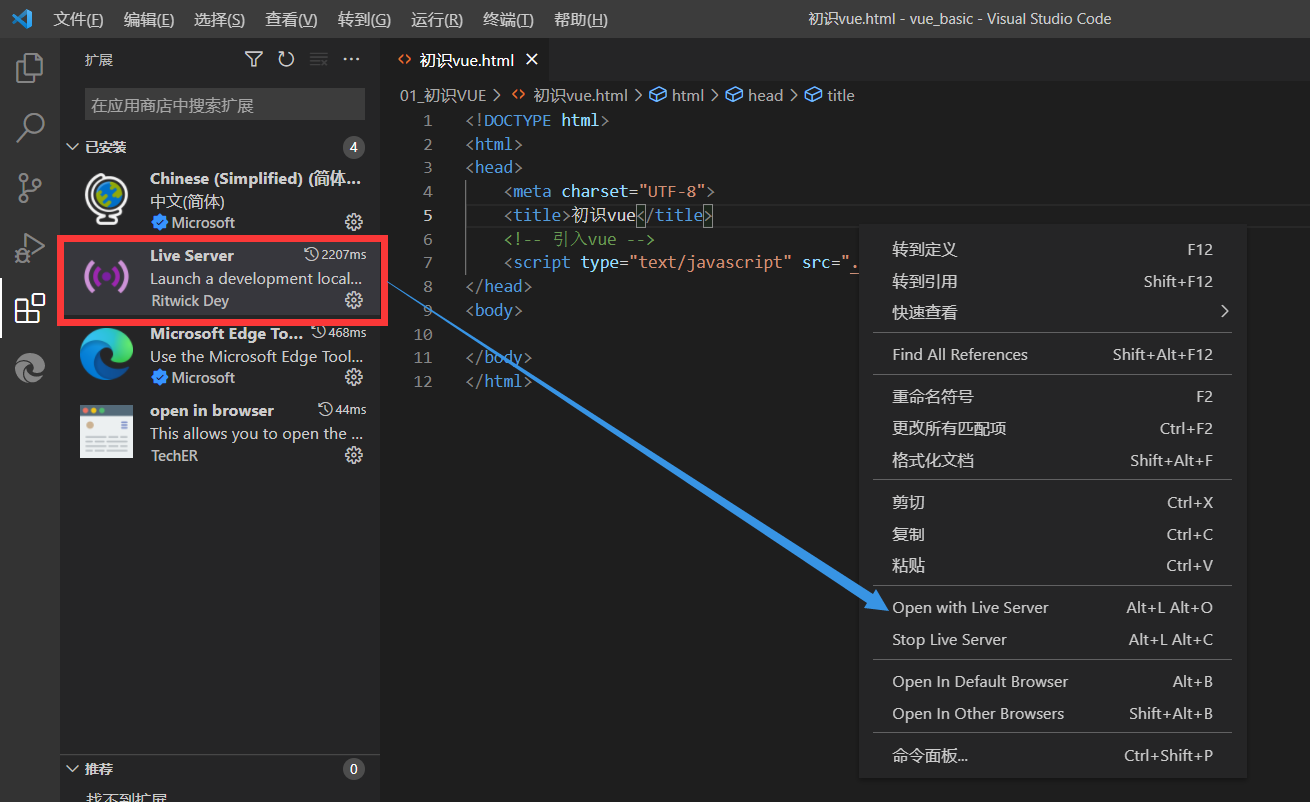Open the 编辑(E) menu
The image size is (1310, 802).
coord(149,19)
